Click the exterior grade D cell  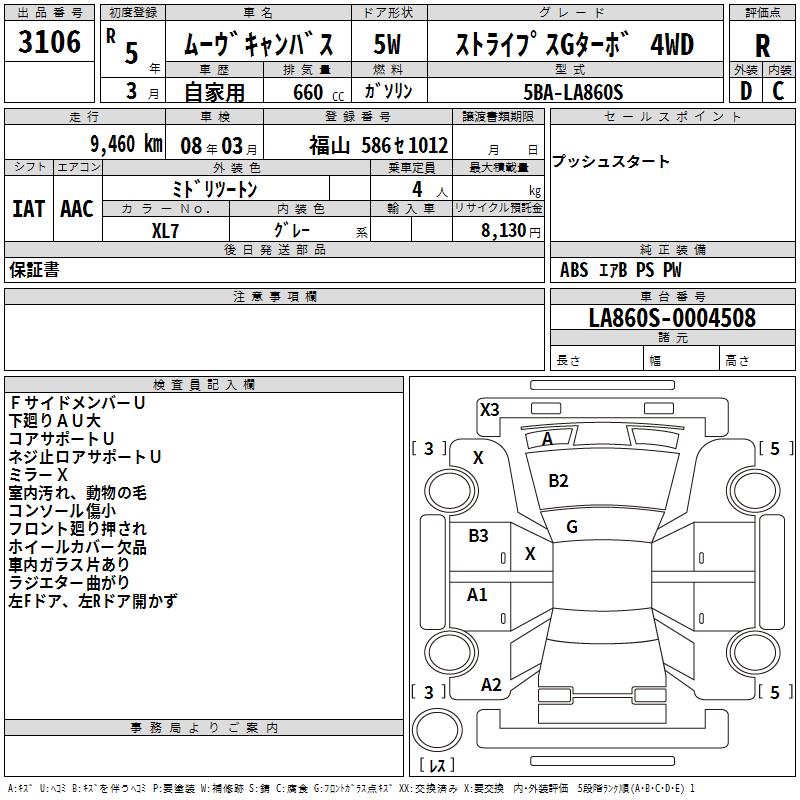coord(745,91)
